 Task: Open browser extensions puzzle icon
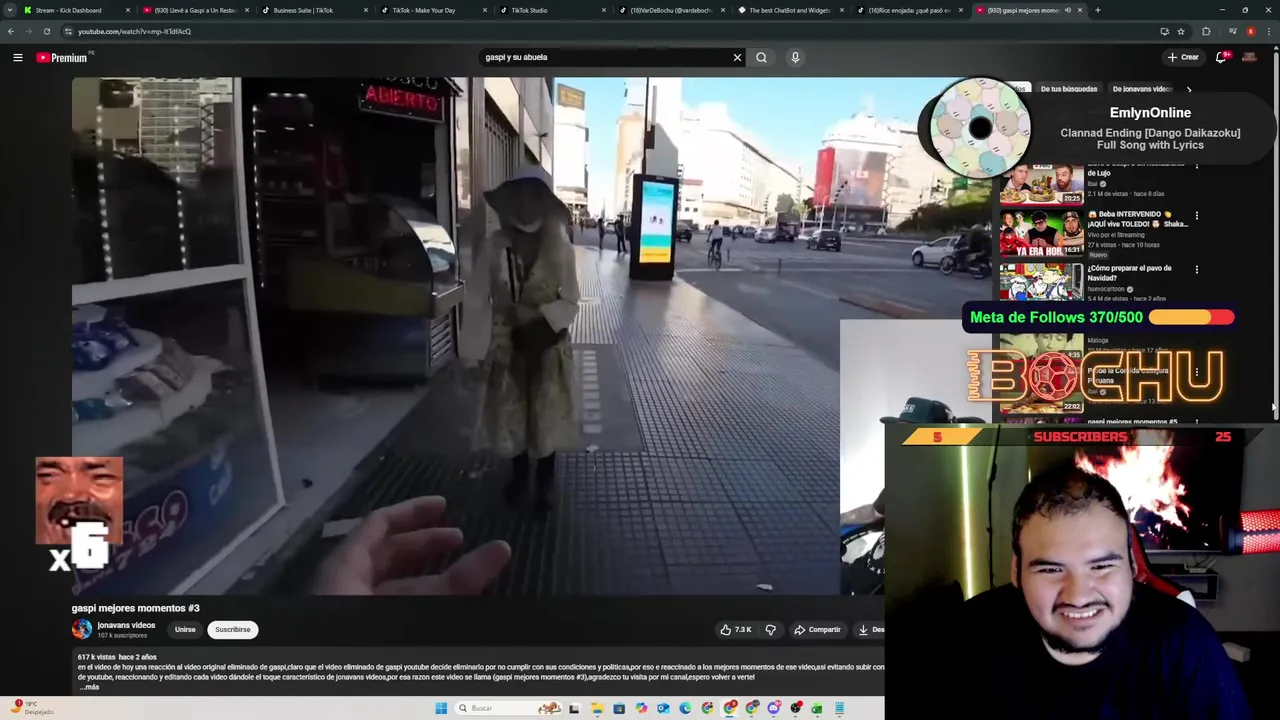click(x=1206, y=31)
